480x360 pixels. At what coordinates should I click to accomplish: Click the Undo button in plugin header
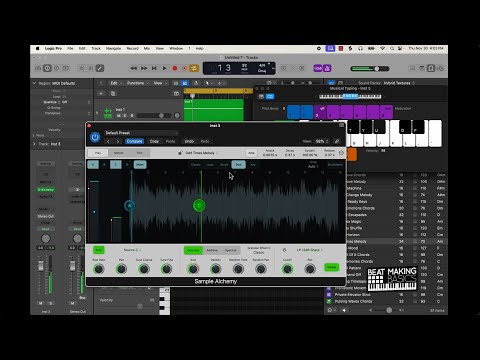189,141
